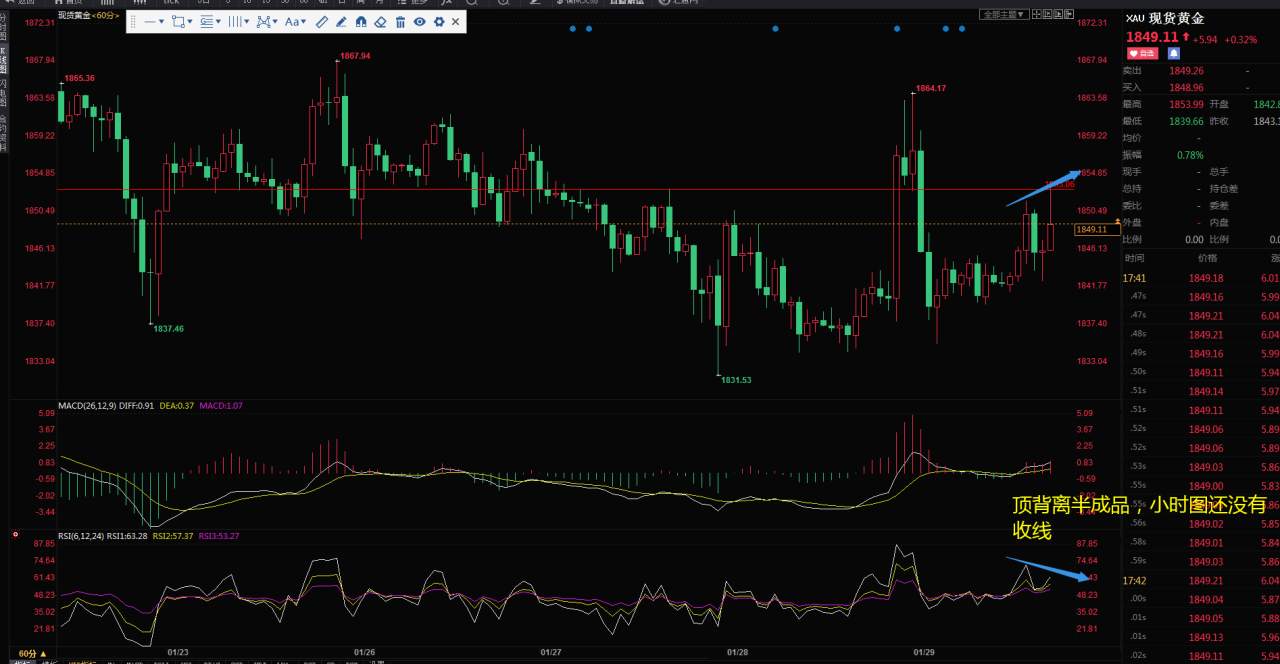This screenshot has width=1280, height=664.
Task: Toggle the magnet snap tool
Action: coord(361,22)
